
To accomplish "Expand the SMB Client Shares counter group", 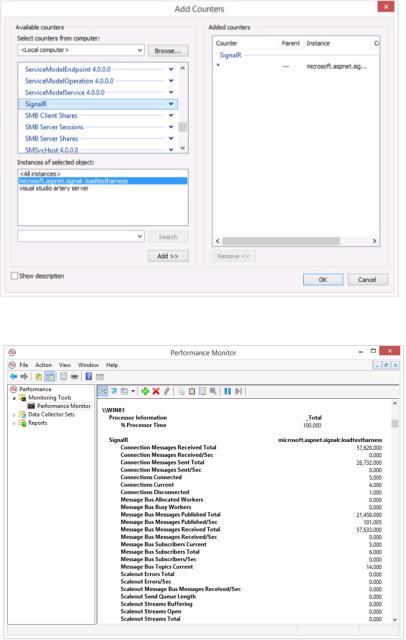I will (171, 116).
